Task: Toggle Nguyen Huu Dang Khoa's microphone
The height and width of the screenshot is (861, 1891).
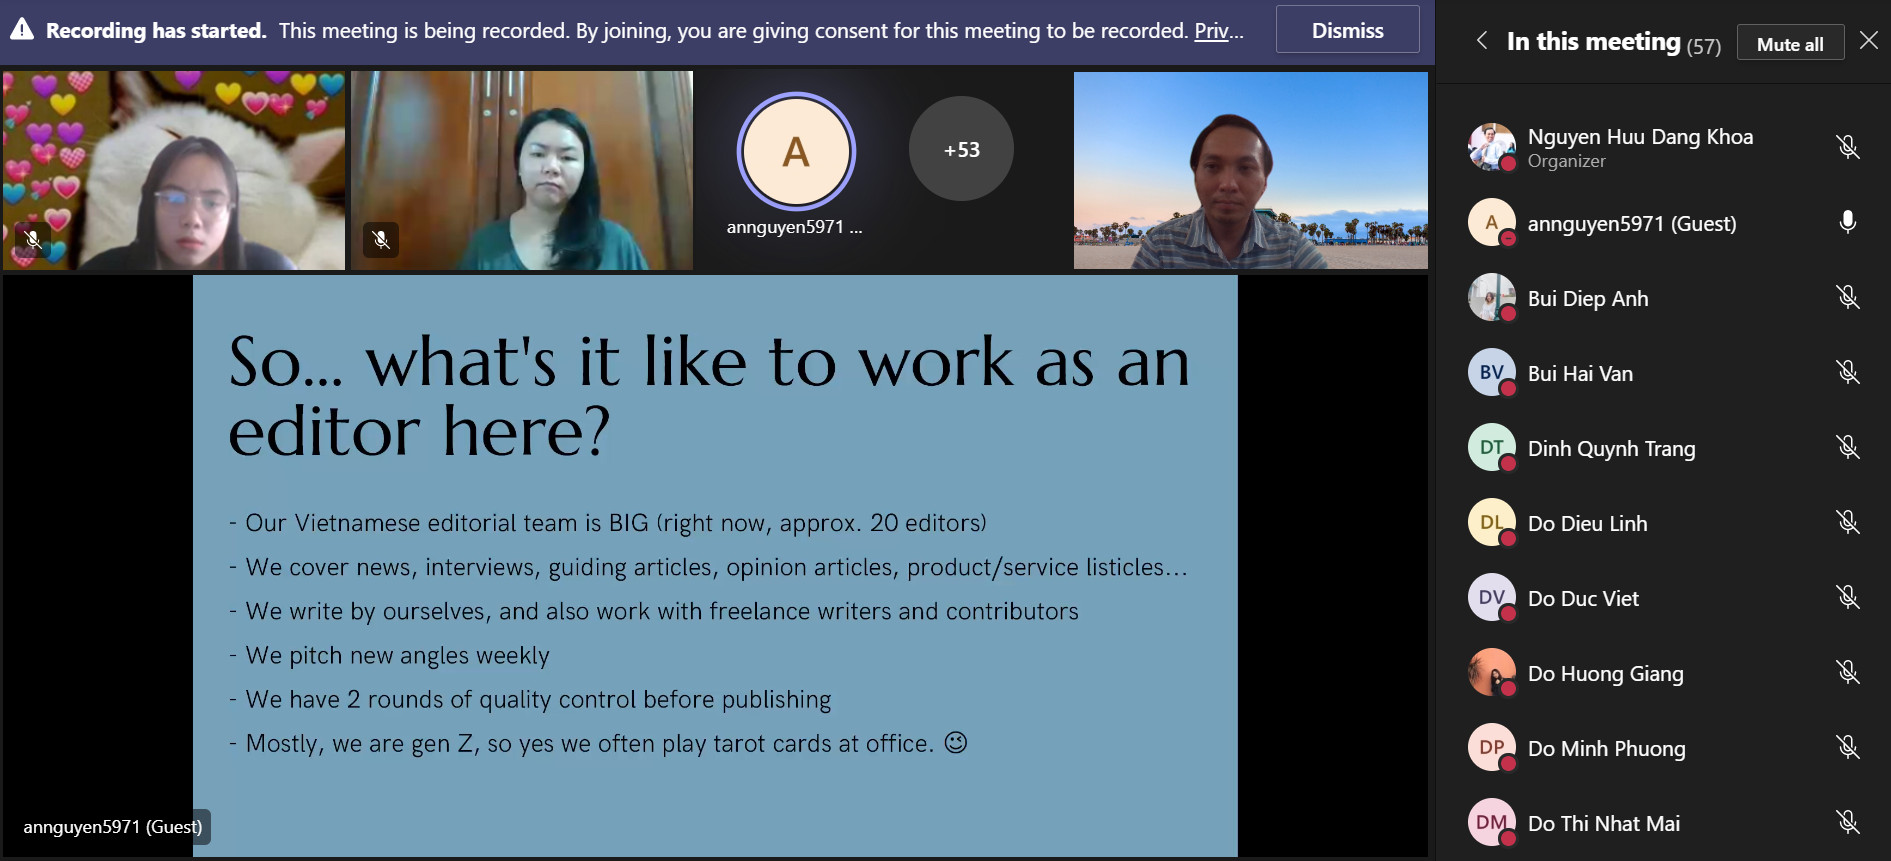Action: pyautogui.click(x=1847, y=147)
